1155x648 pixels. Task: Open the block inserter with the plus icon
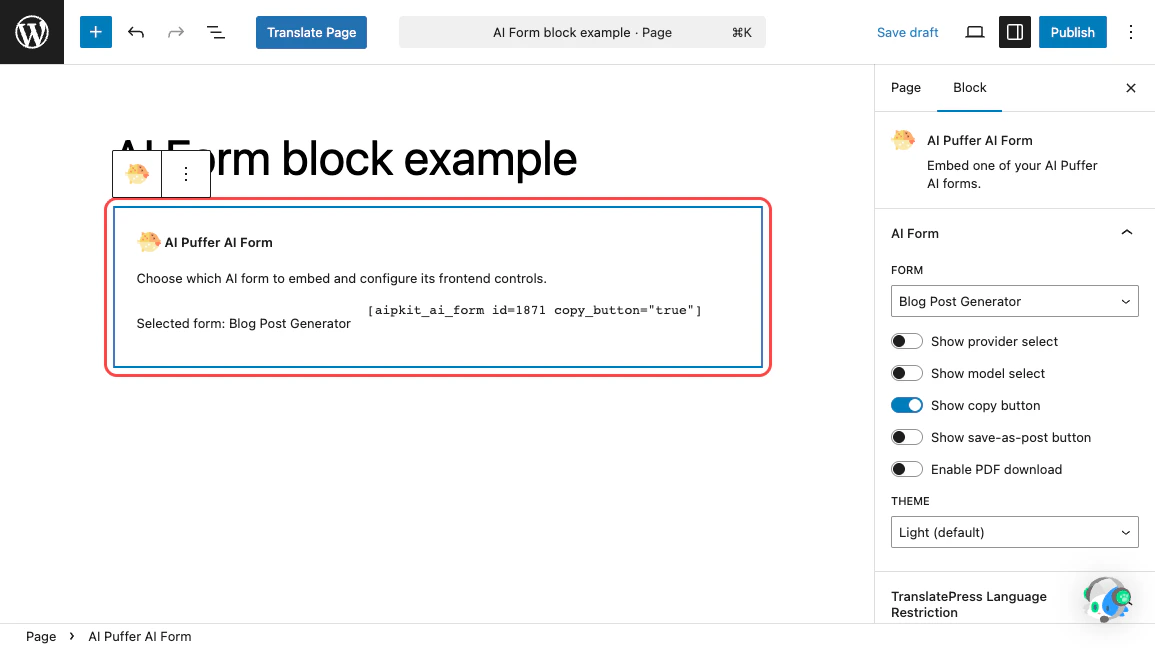pyautogui.click(x=95, y=31)
